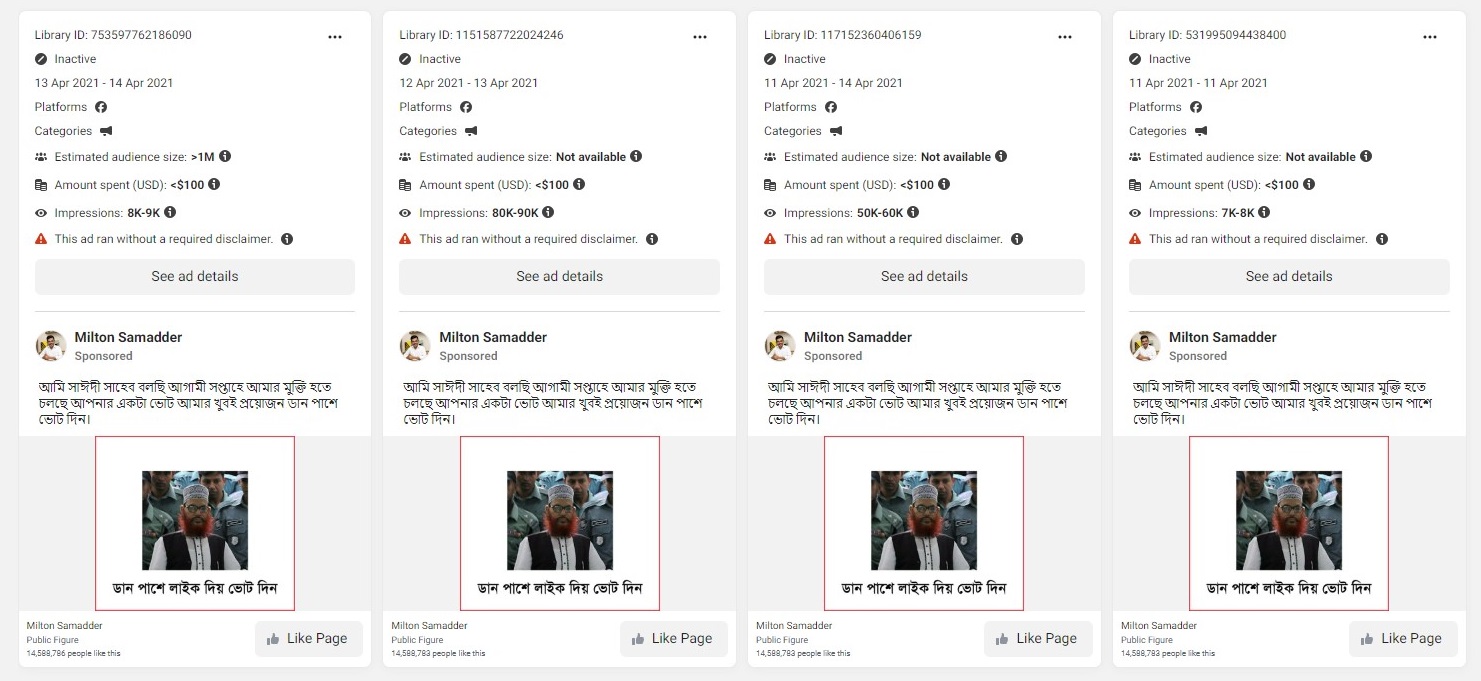The width and height of the screenshot is (1481, 681).
Task: Open the three-dot menu on ad 531995094438400
Action: pyautogui.click(x=1430, y=36)
